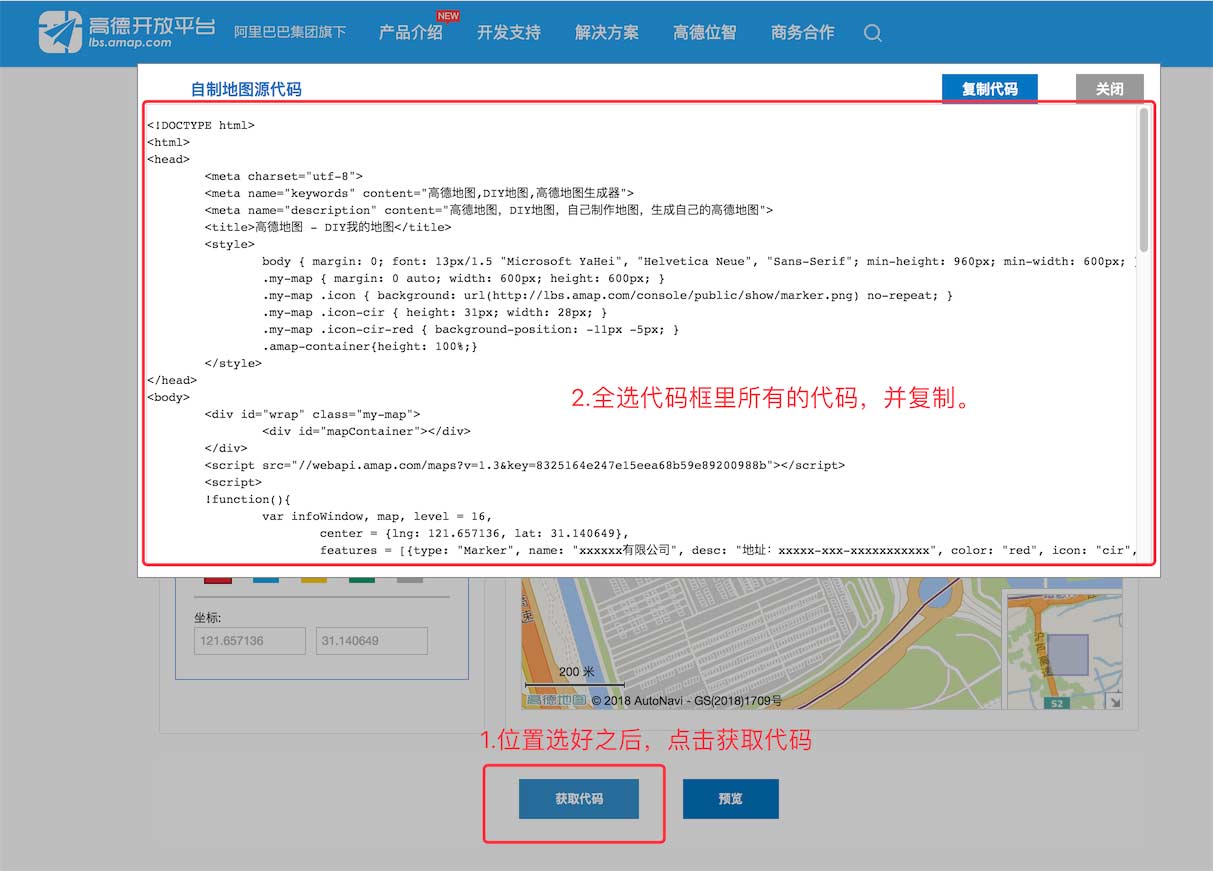The width and height of the screenshot is (1213, 871).
Task: Click the latitude field showing 31.140649
Action: (x=371, y=640)
